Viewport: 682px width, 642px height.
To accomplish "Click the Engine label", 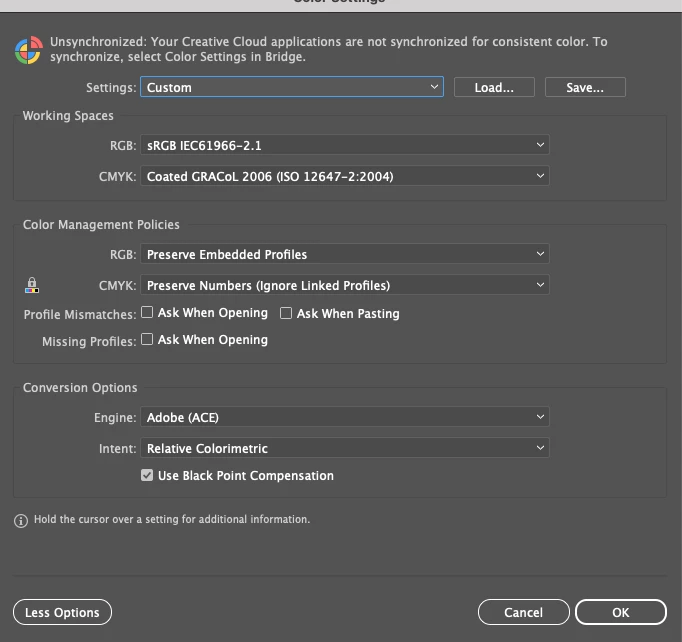I will coord(115,418).
